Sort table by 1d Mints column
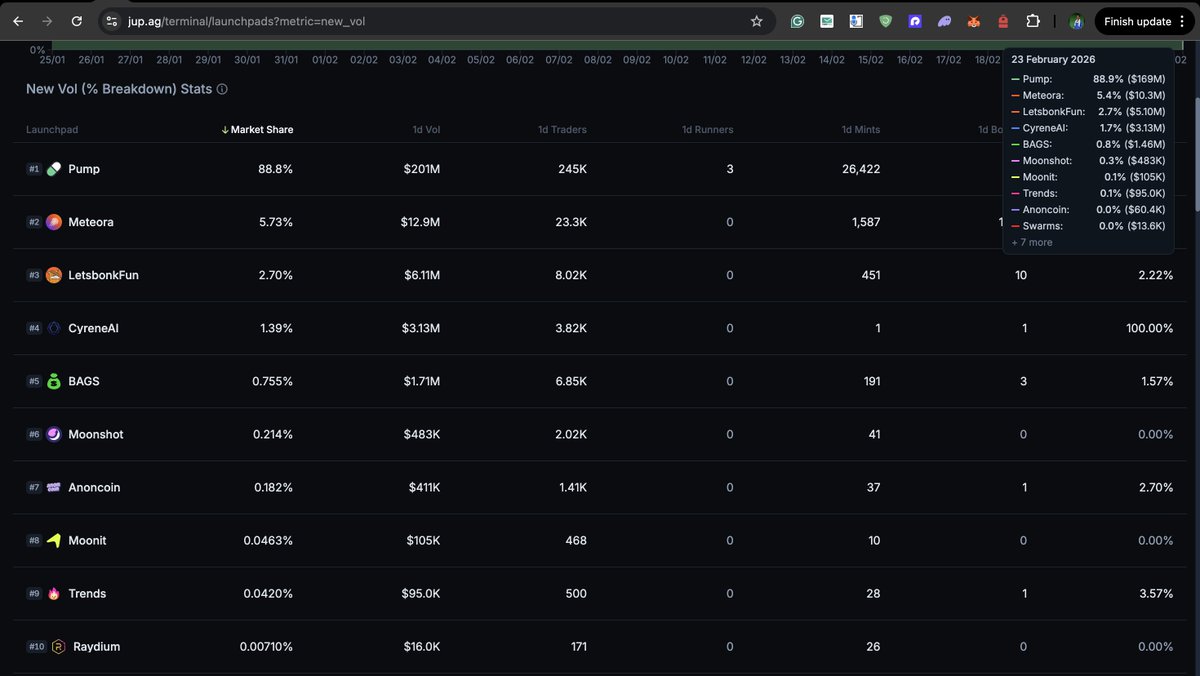This screenshot has width=1200, height=676. tap(860, 130)
